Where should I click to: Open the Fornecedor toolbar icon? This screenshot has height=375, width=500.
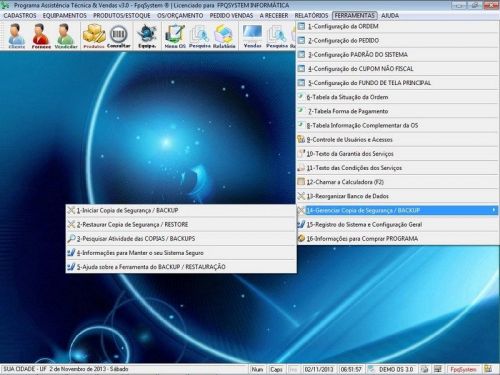(x=41, y=36)
